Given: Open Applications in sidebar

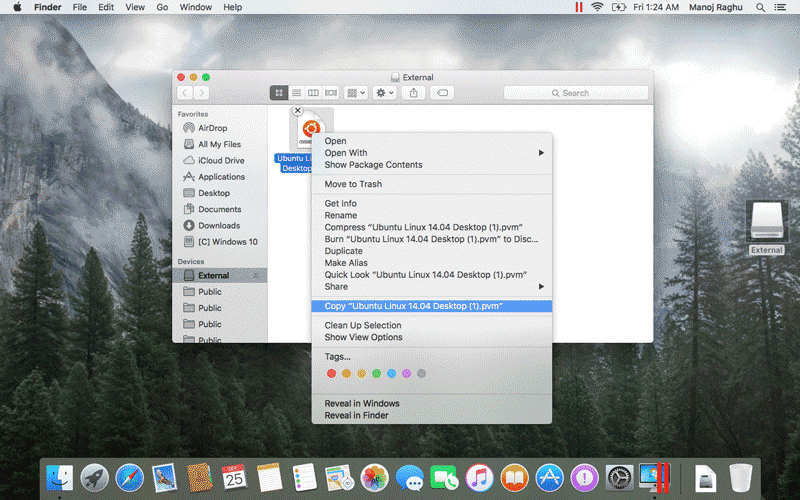Looking at the screenshot, I should click(x=219, y=177).
